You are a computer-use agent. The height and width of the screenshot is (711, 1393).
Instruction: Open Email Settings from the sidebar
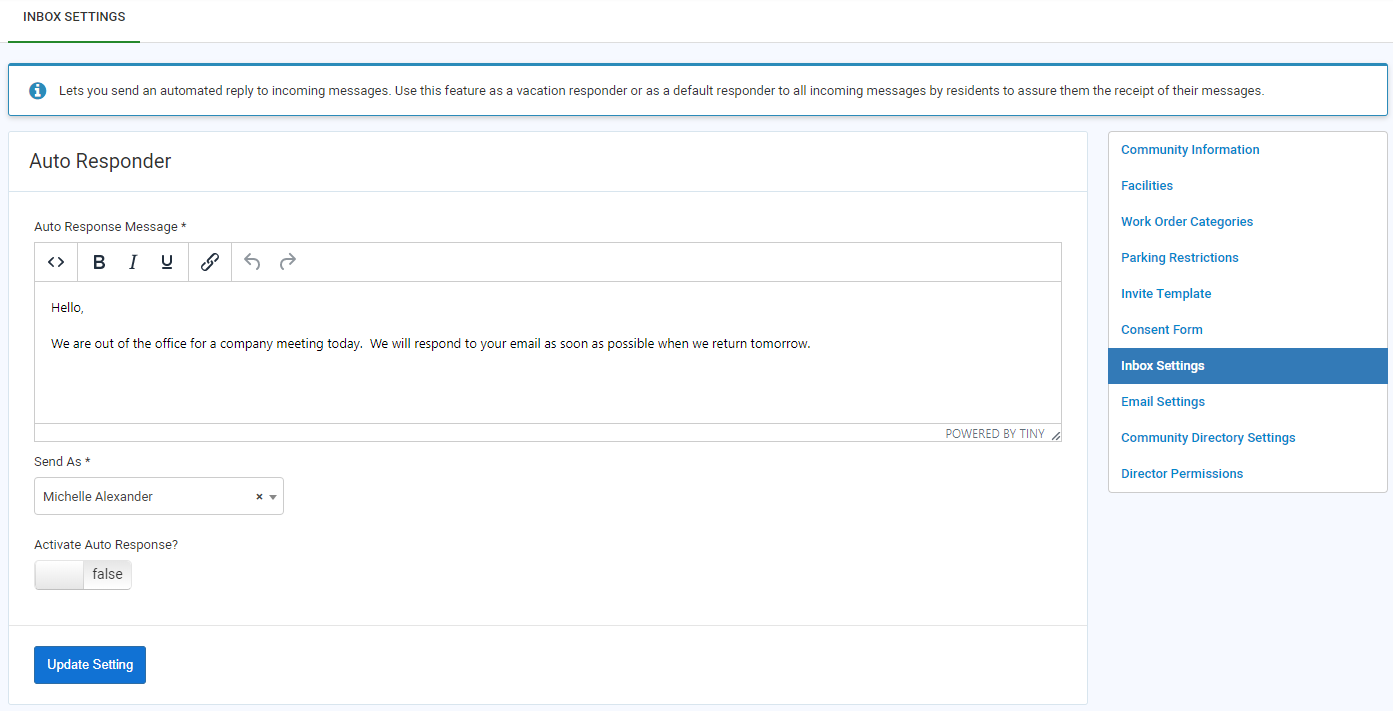(x=1162, y=401)
